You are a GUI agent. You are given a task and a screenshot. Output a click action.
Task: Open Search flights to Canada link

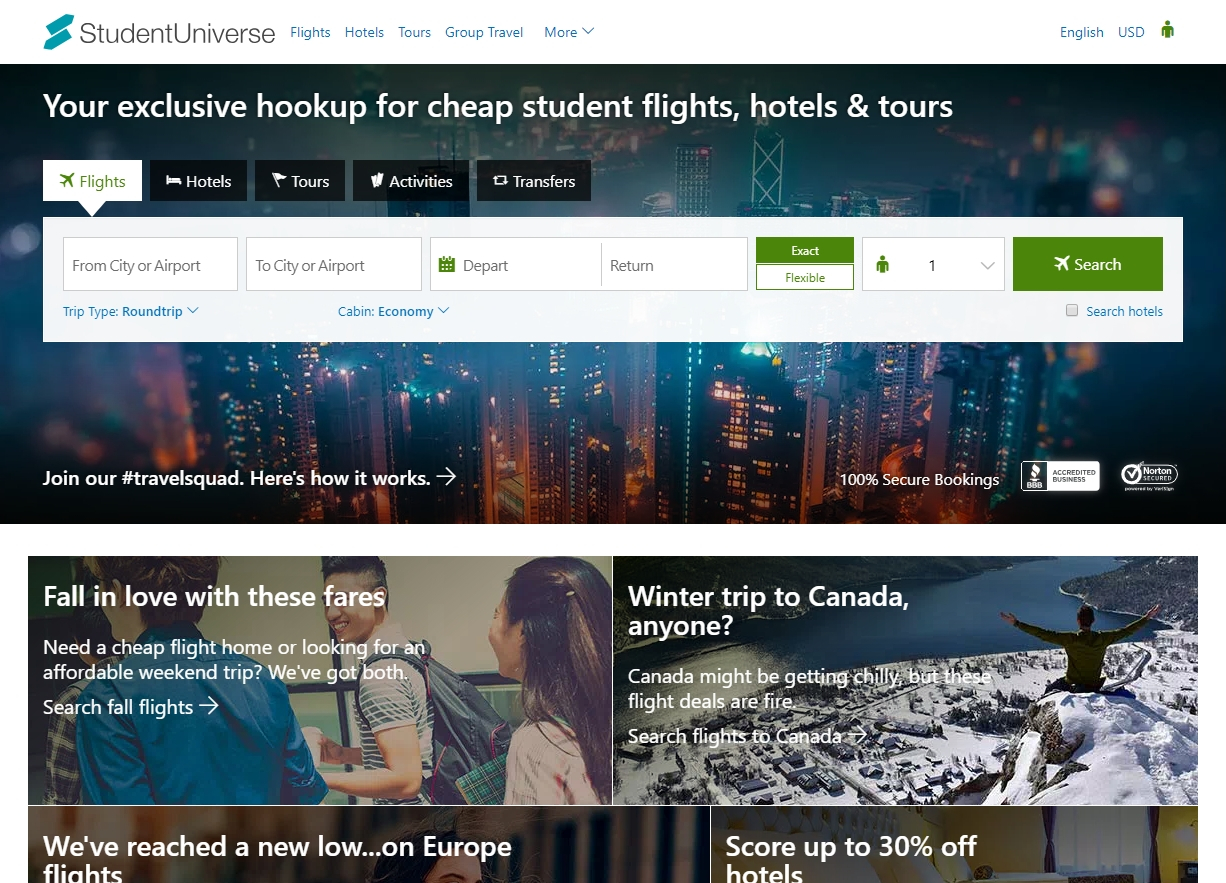747,736
